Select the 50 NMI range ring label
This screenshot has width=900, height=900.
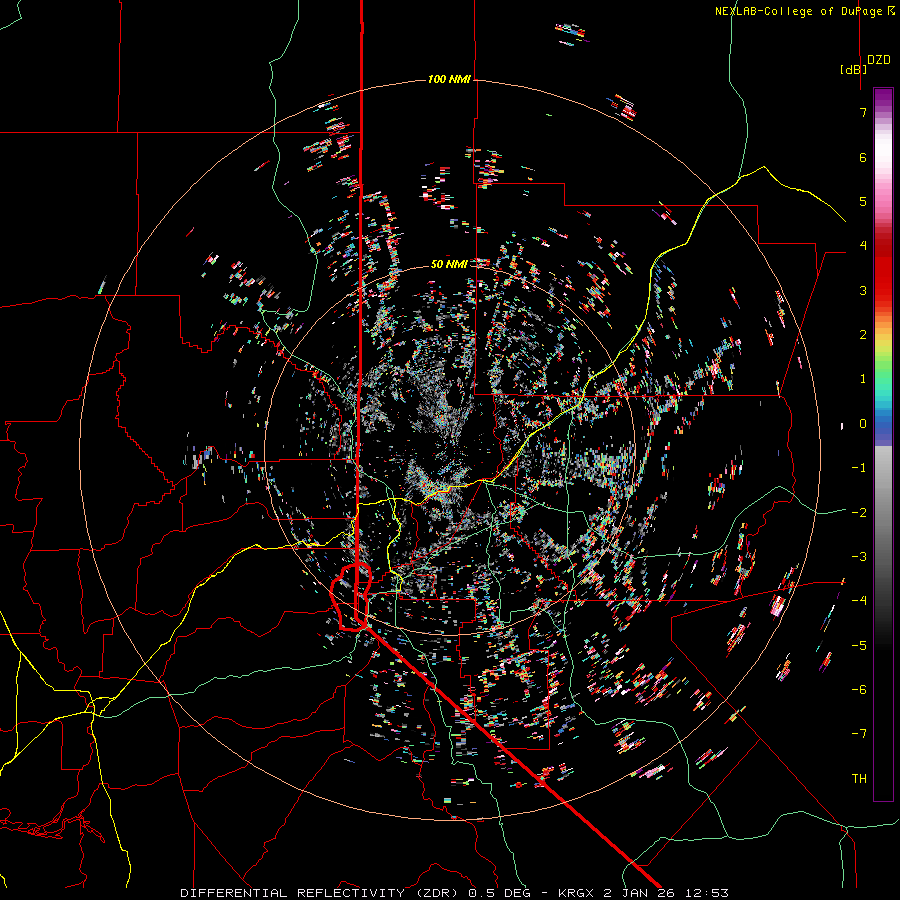coord(449,264)
